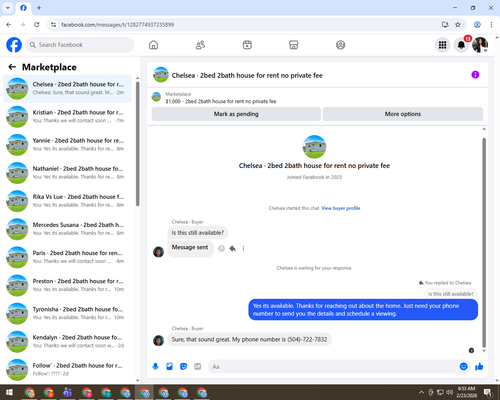Click Chelsea's phone number message
Image resolution: width=500 pixels, height=400 pixels.
(249, 339)
